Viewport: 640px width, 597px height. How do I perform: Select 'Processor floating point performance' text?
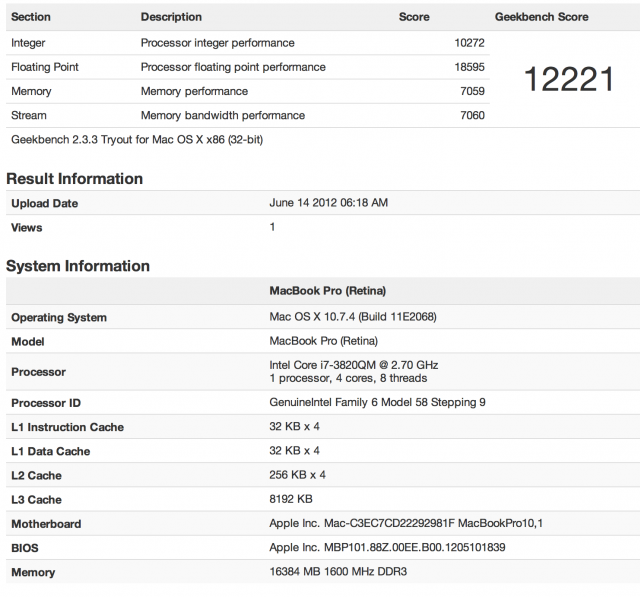tap(233, 67)
